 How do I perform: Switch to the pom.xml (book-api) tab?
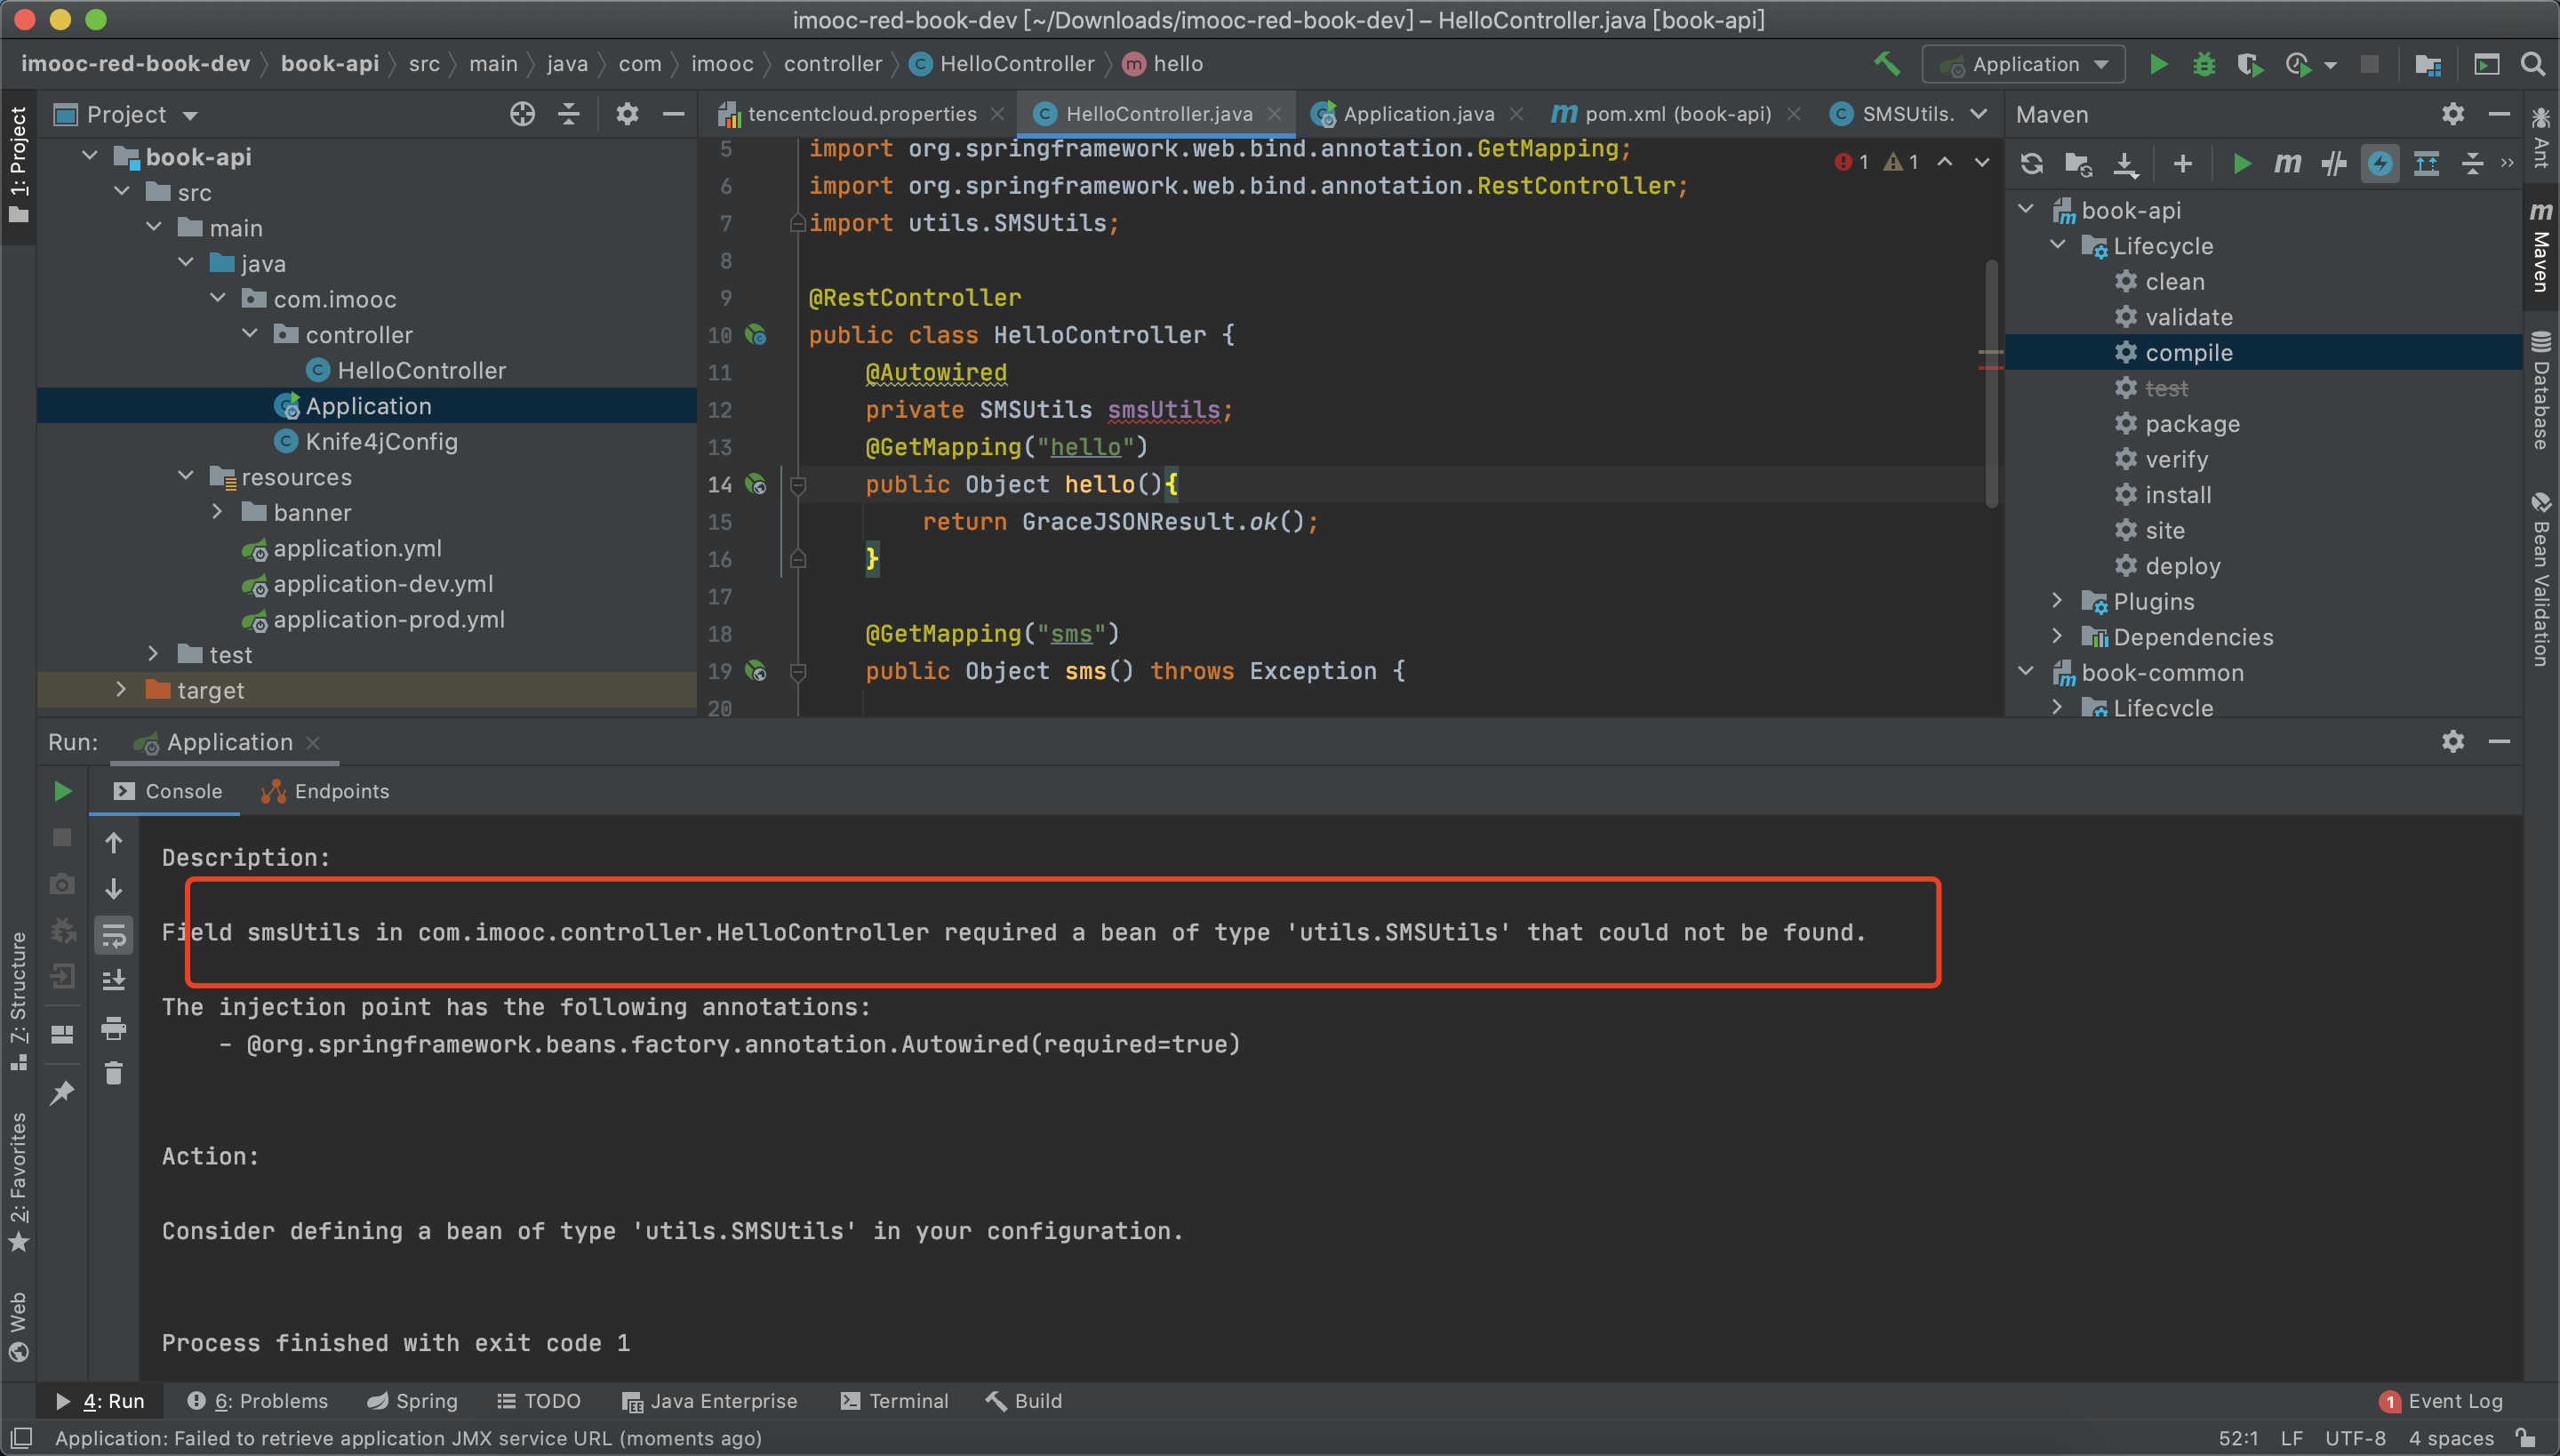tap(1677, 114)
